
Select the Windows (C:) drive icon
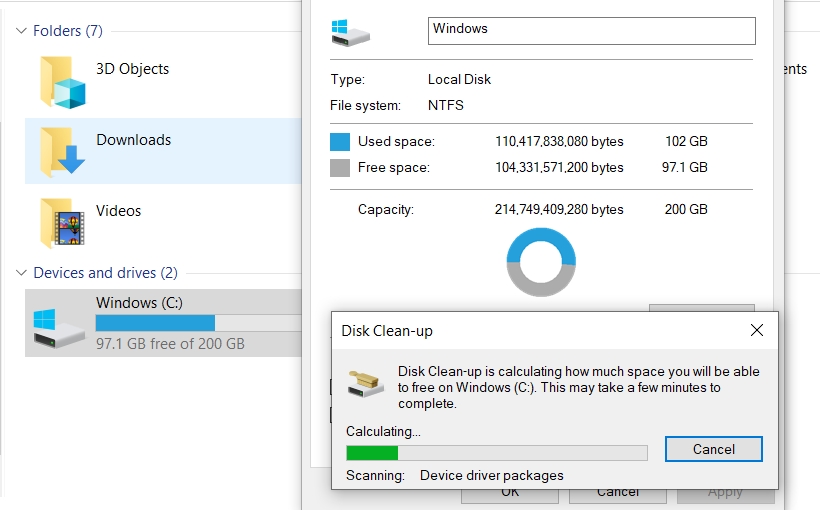59,328
